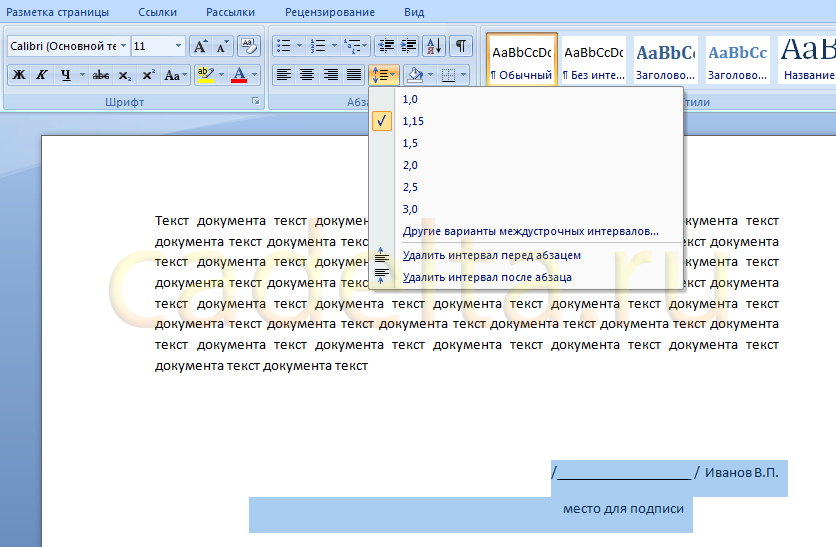Open the Ссылки tab
Screen dimensions: 836x547
(x=157, y=12)
